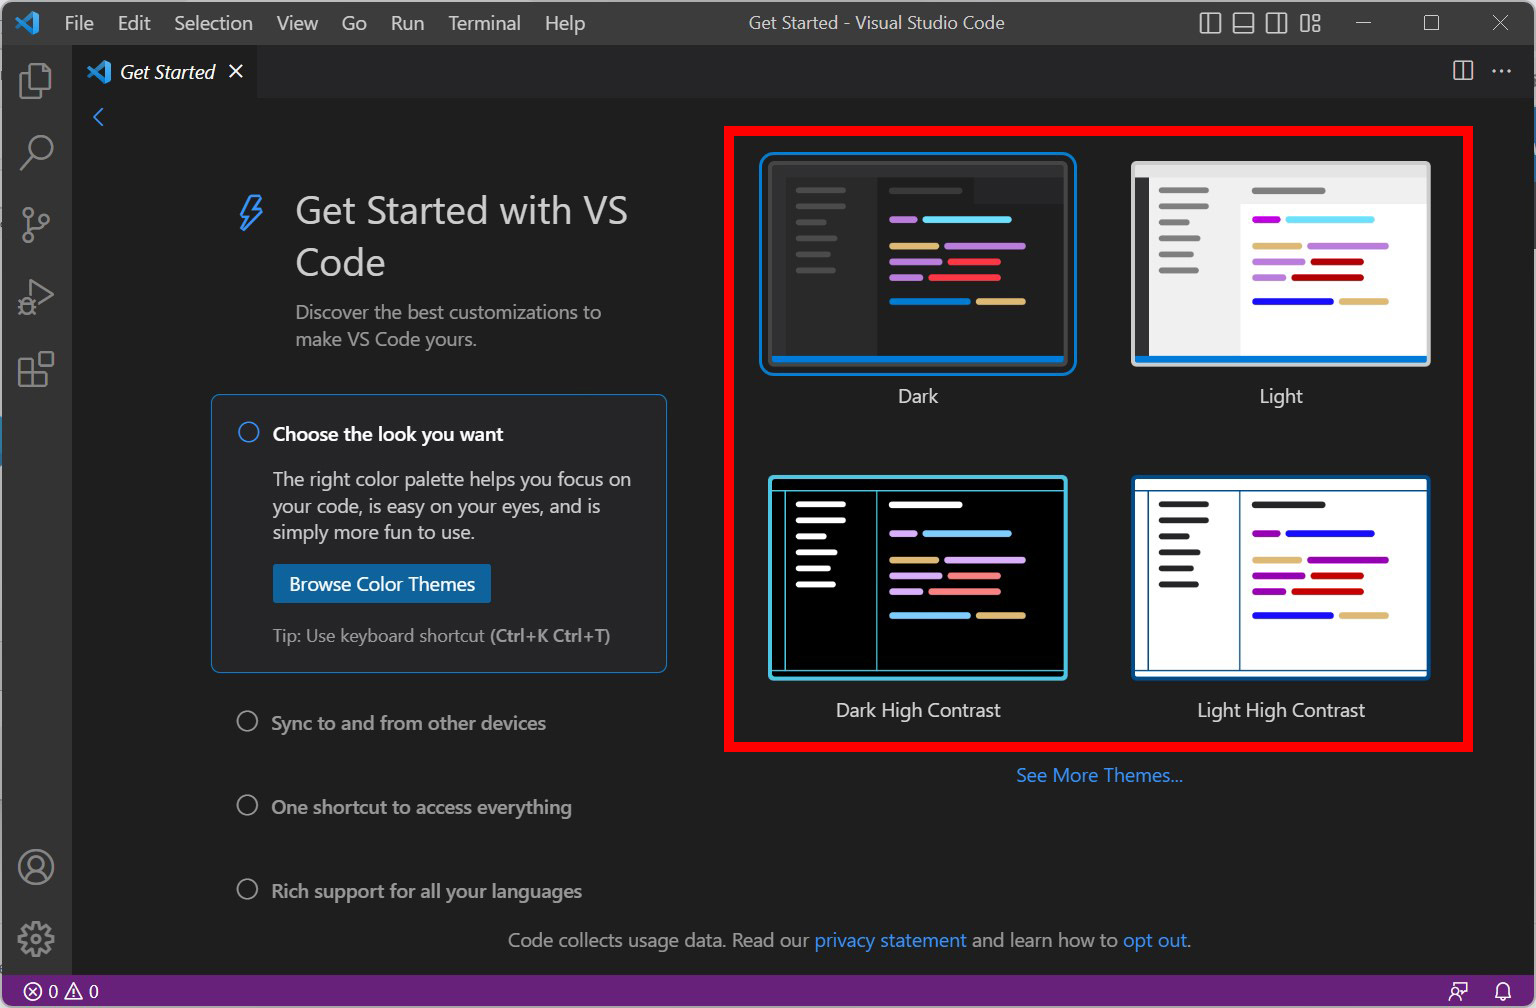Select the Run and Debug icon
Screen dimensions: 1536x1008
[36, 296]
